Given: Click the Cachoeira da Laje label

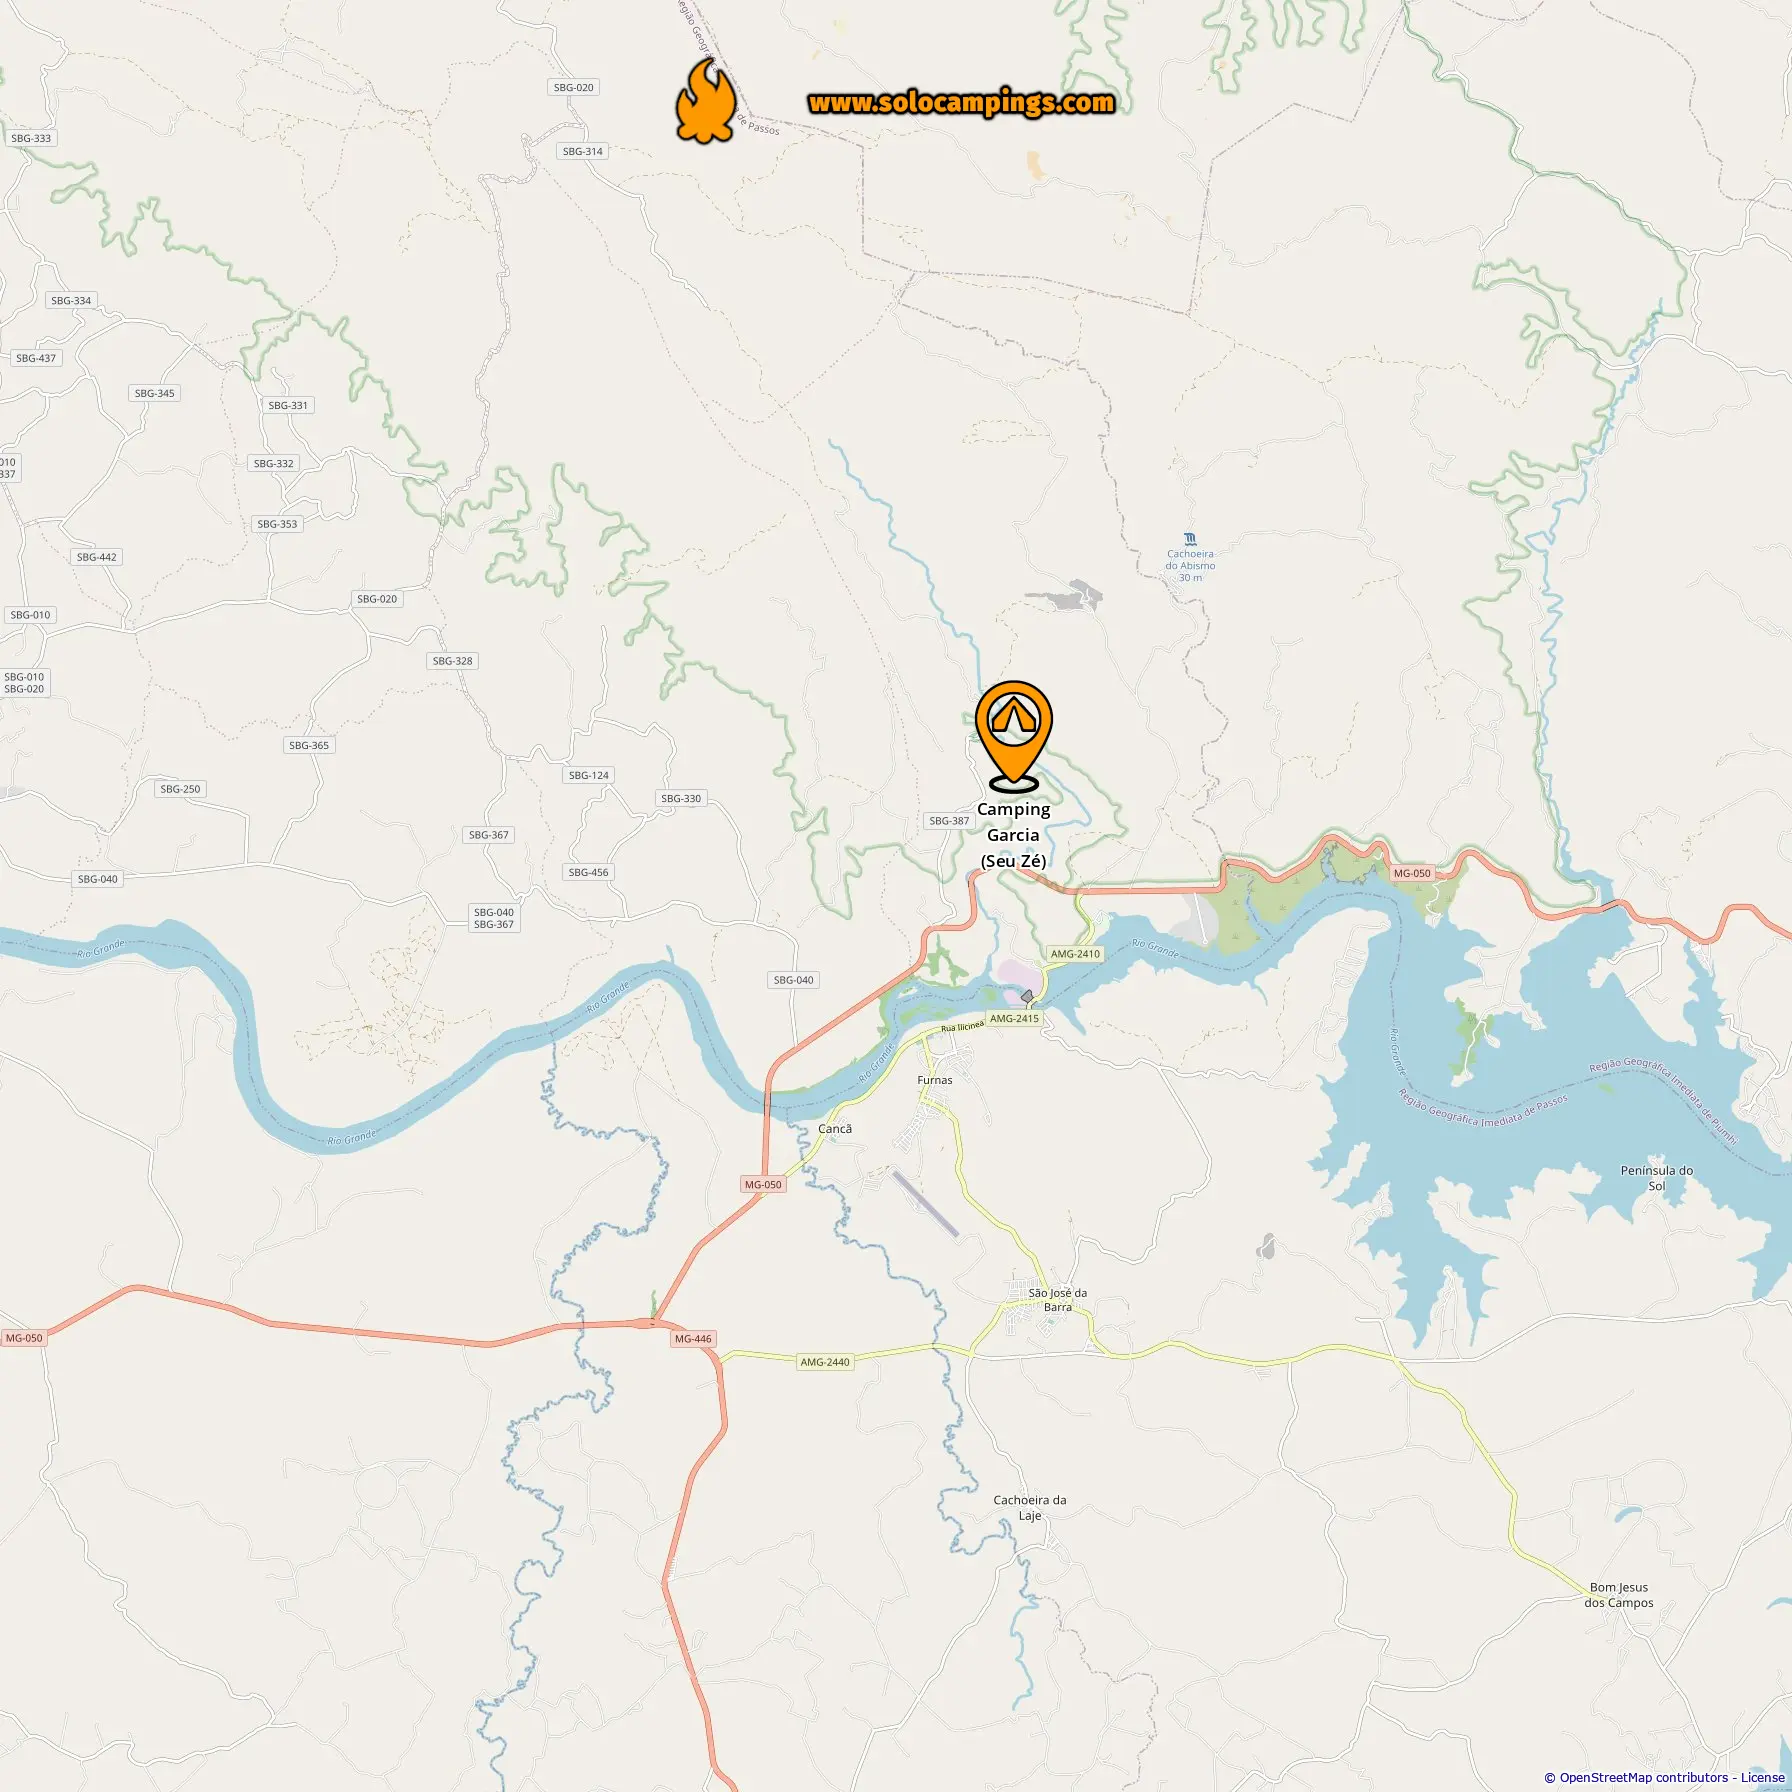Looking at the screenshot, I should tap(1030, 1508).
